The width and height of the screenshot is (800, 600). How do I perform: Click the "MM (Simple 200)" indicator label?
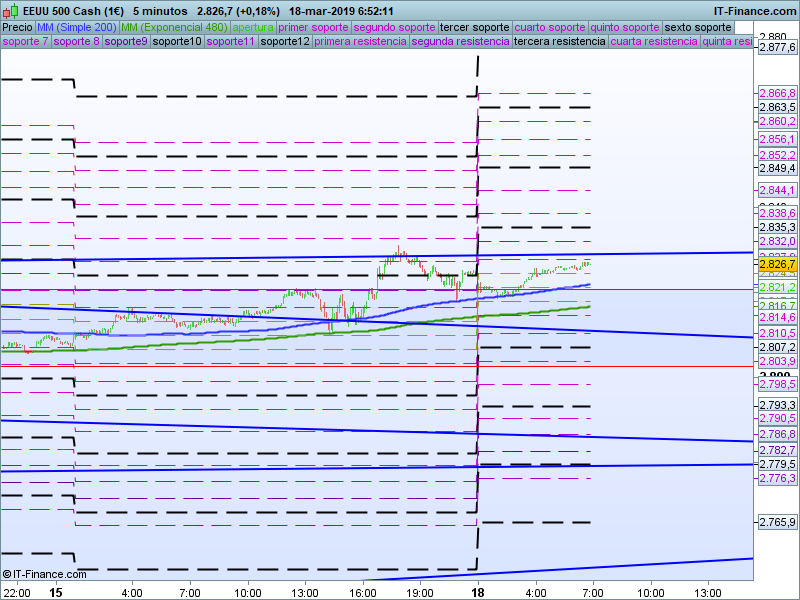click(x=70, y=27)
